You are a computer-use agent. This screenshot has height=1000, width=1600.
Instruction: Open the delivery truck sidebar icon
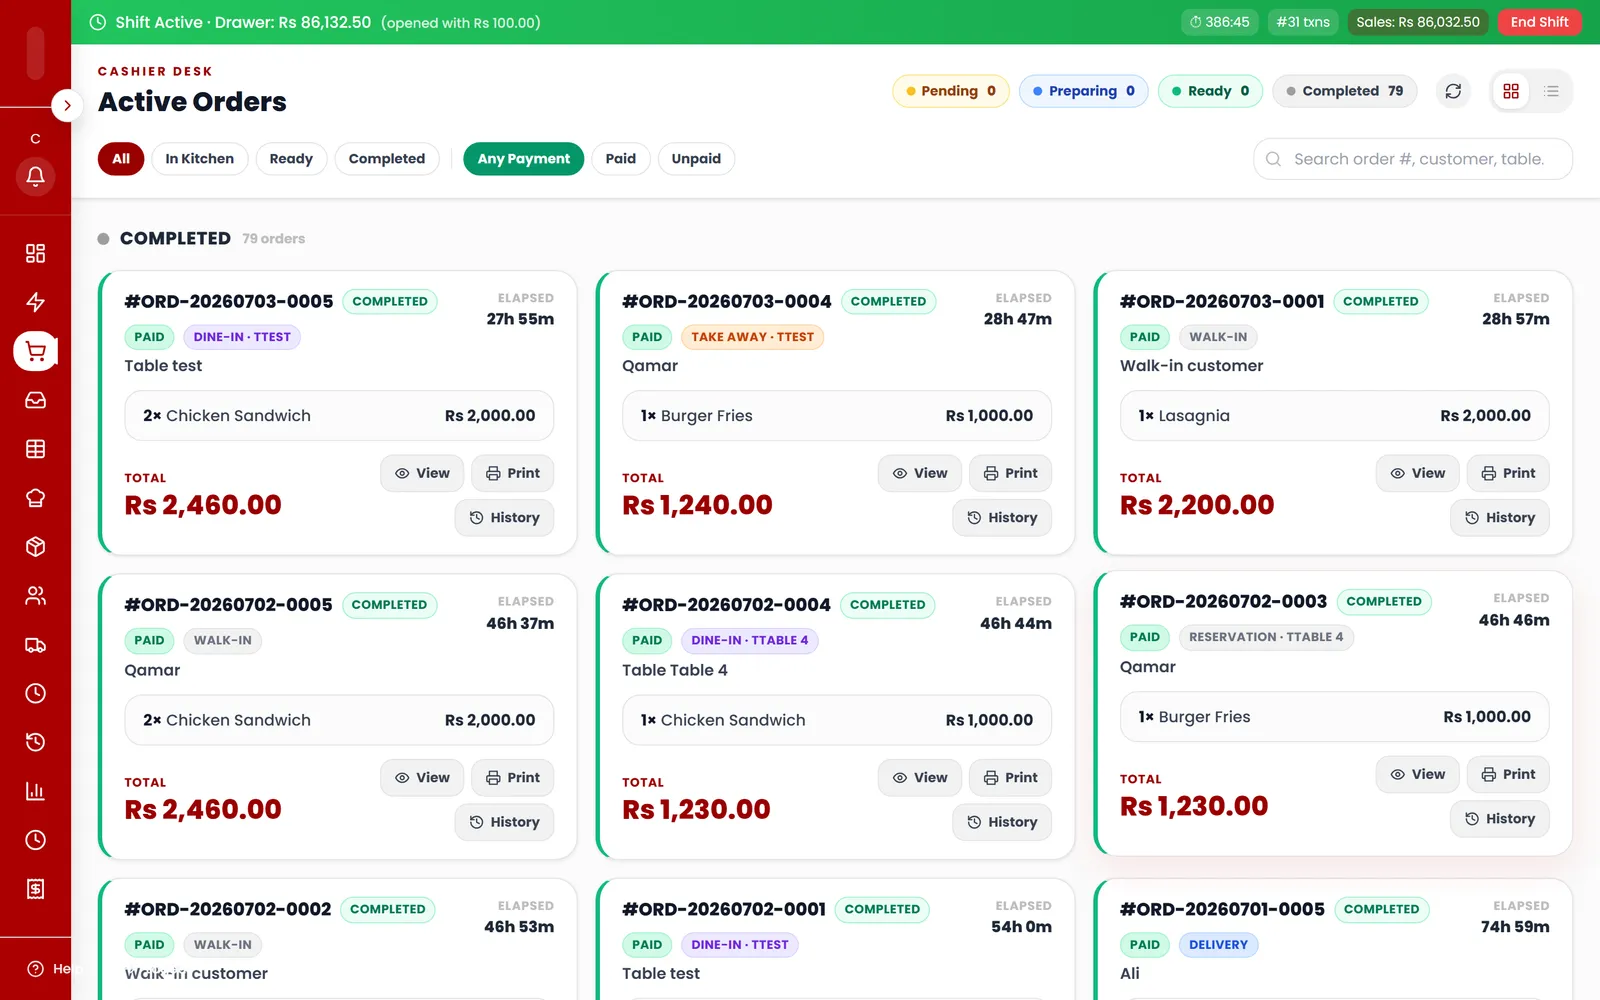tap(35, 645)
